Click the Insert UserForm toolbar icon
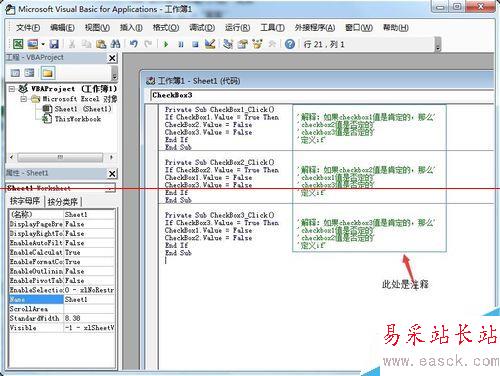 pyautogui.click(x=33, y=44)
